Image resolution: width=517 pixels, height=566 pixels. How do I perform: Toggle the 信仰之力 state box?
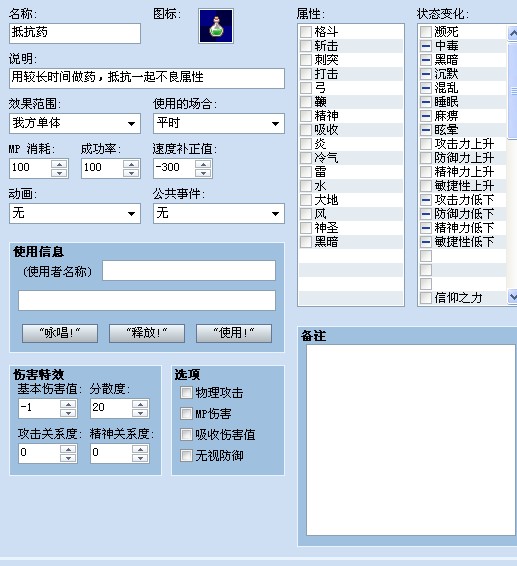(x=426, y=298)
